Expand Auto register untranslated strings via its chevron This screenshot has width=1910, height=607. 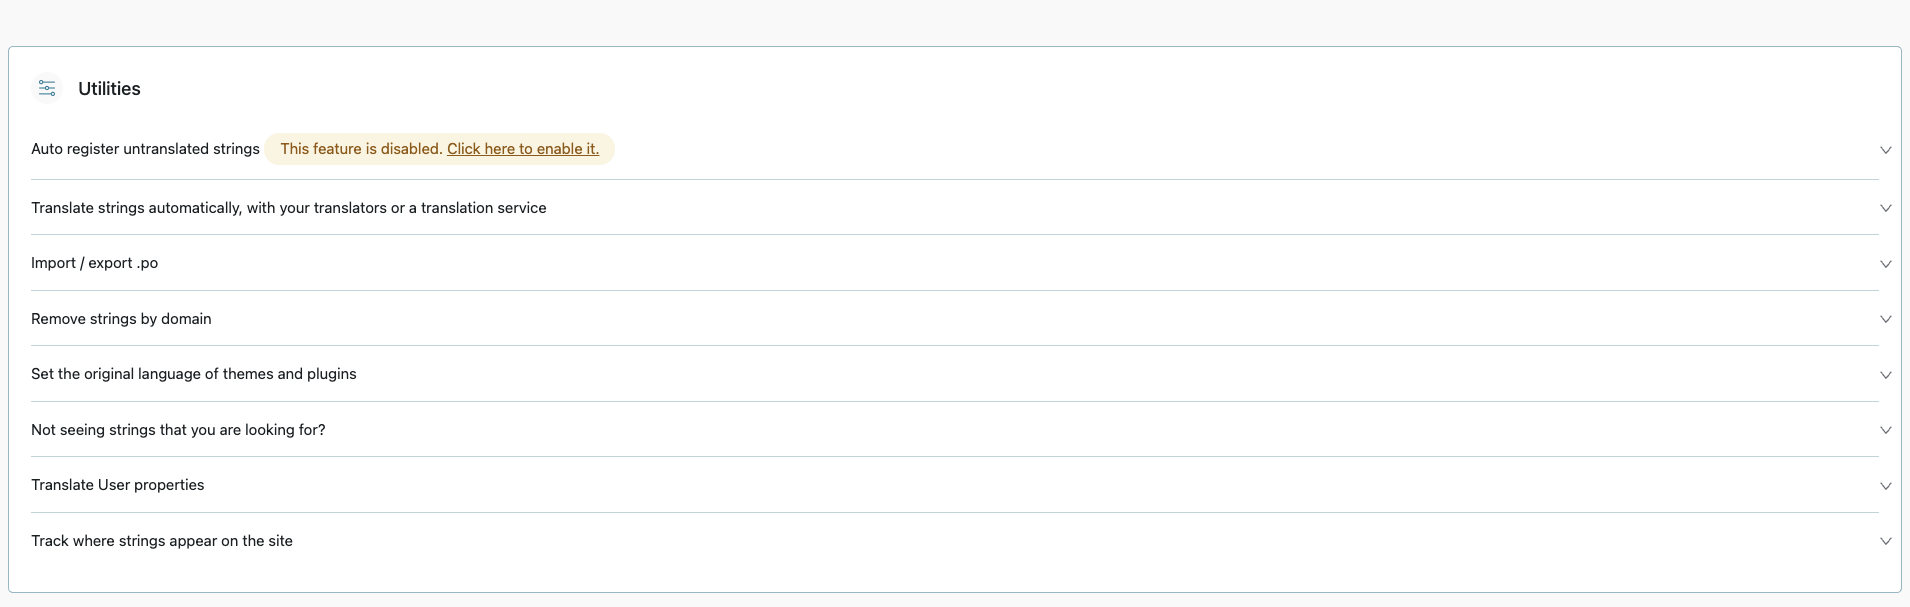click(x=1885, y=150)
